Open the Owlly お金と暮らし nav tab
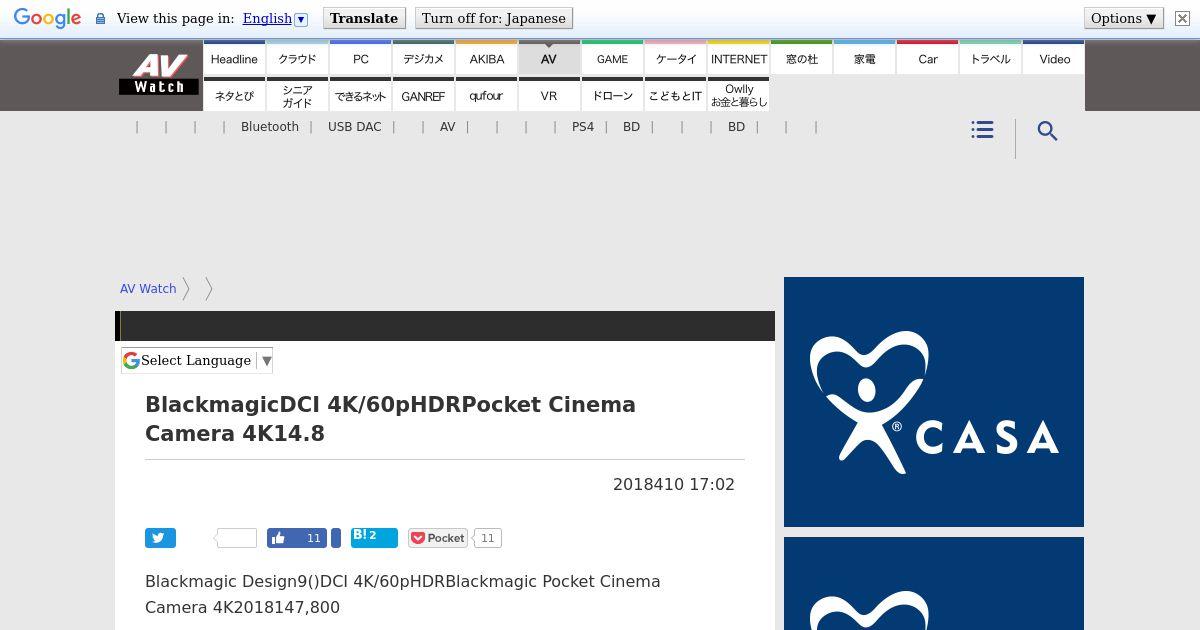The height and width of the screenshot is (630, 1200). [739, 95]
